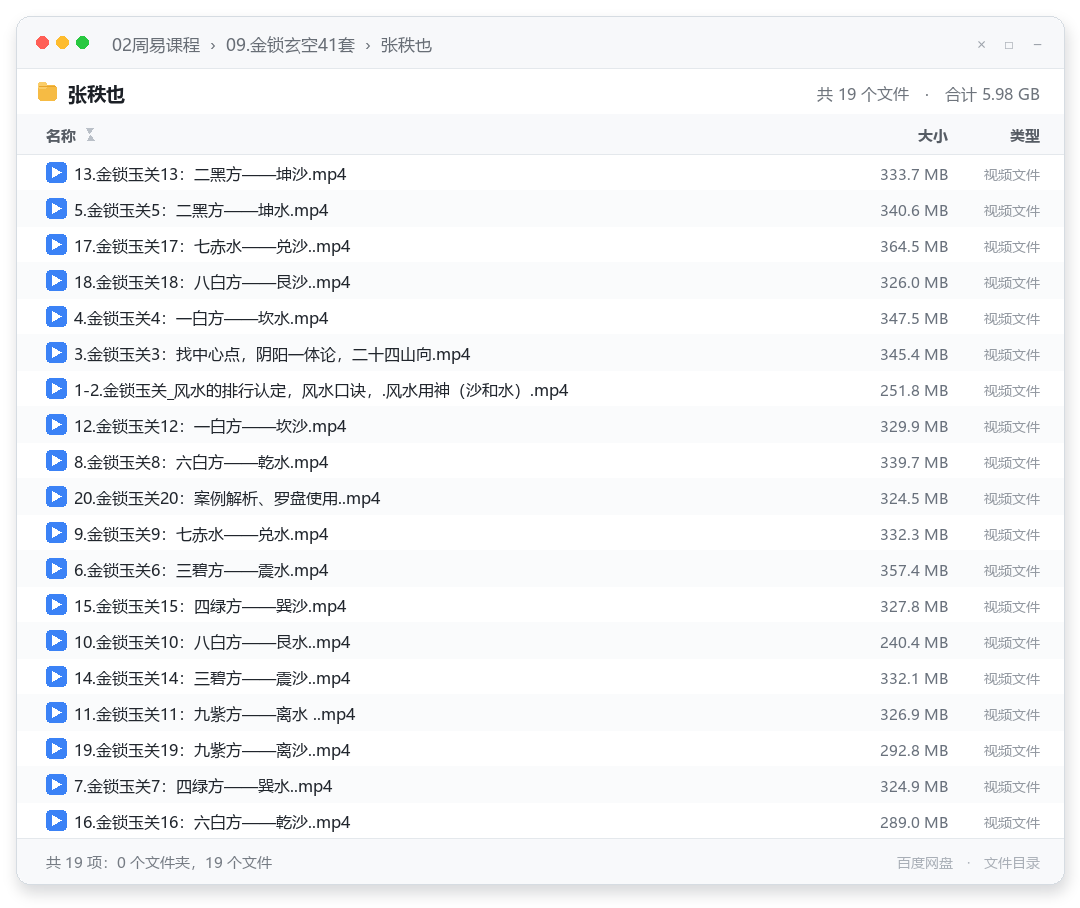Screen dimensions: 1080x908
Task: Select file name 12.金锁玉关12：一白方——坎沙.mp4
Action: coord(210,426)
